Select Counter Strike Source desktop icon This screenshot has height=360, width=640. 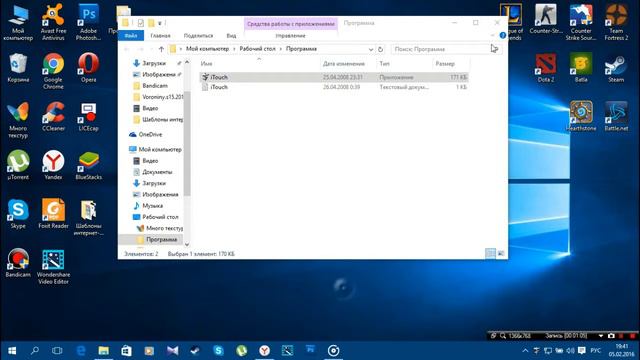point(581,22)
